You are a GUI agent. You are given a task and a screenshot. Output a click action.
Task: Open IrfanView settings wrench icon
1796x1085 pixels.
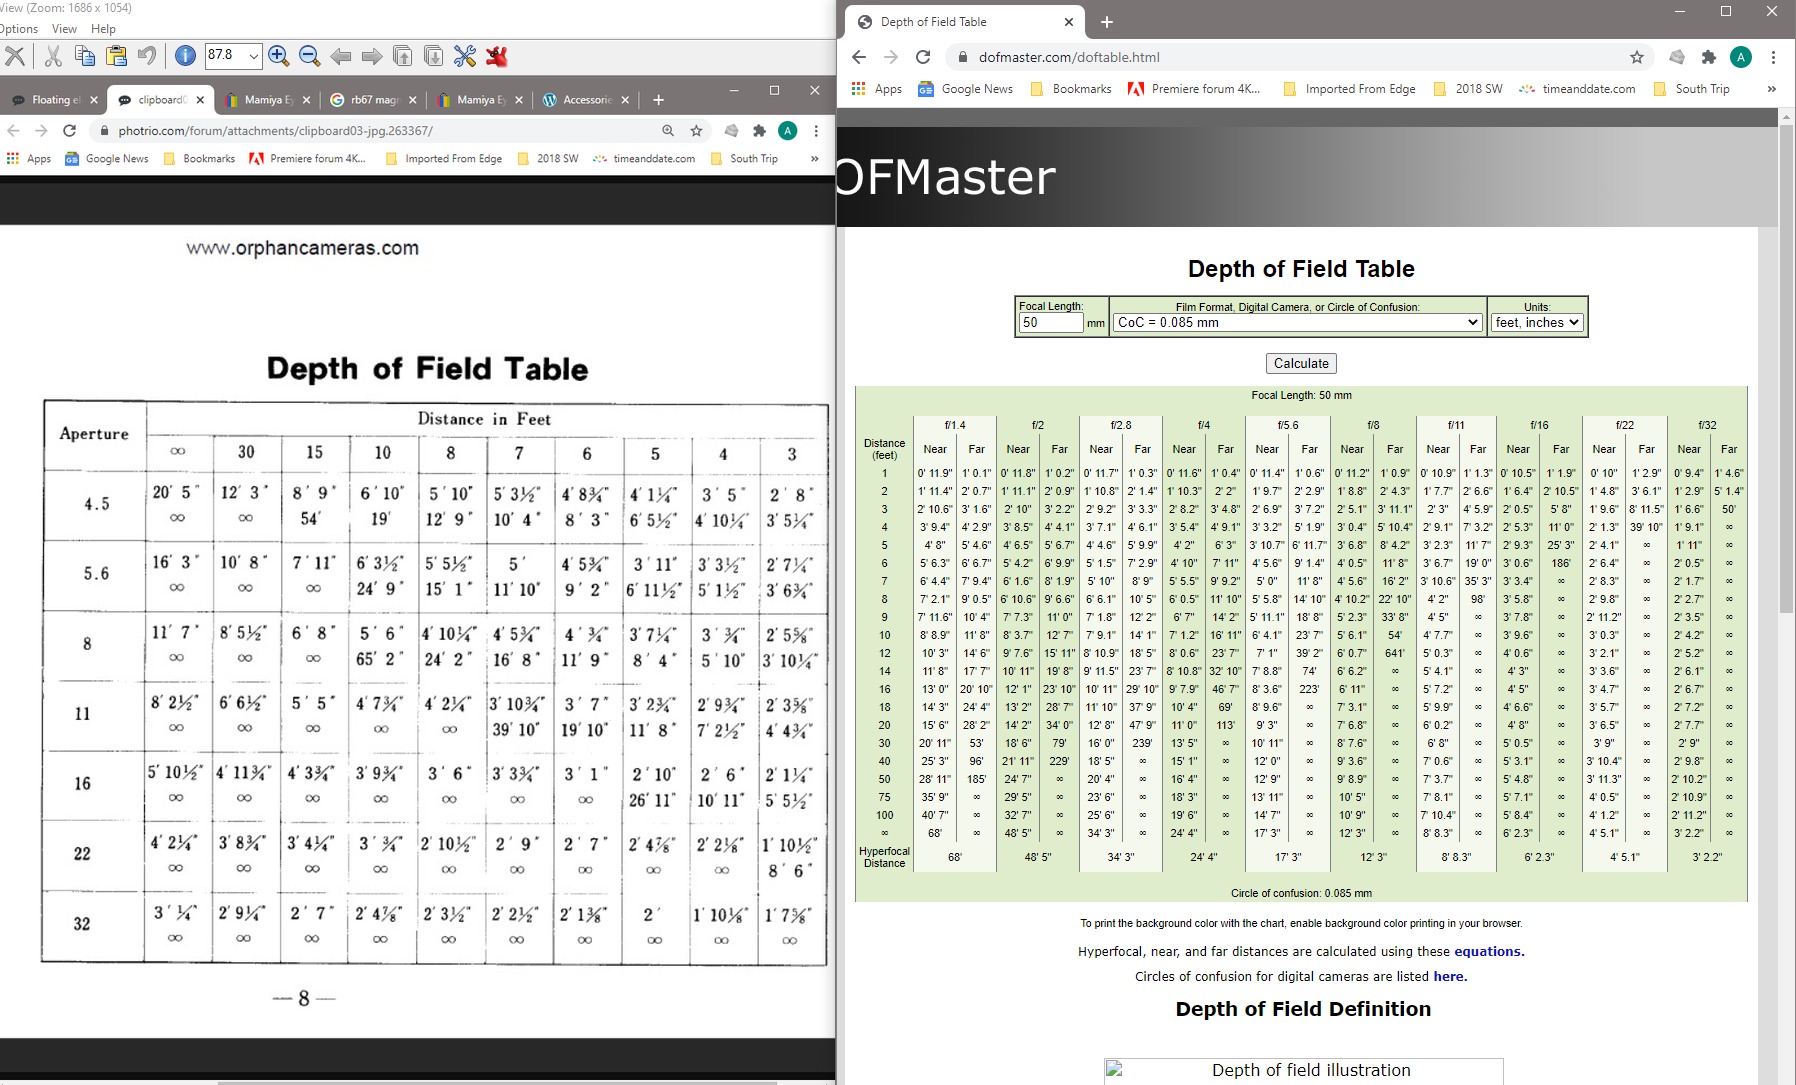click(x=464, y=56)
